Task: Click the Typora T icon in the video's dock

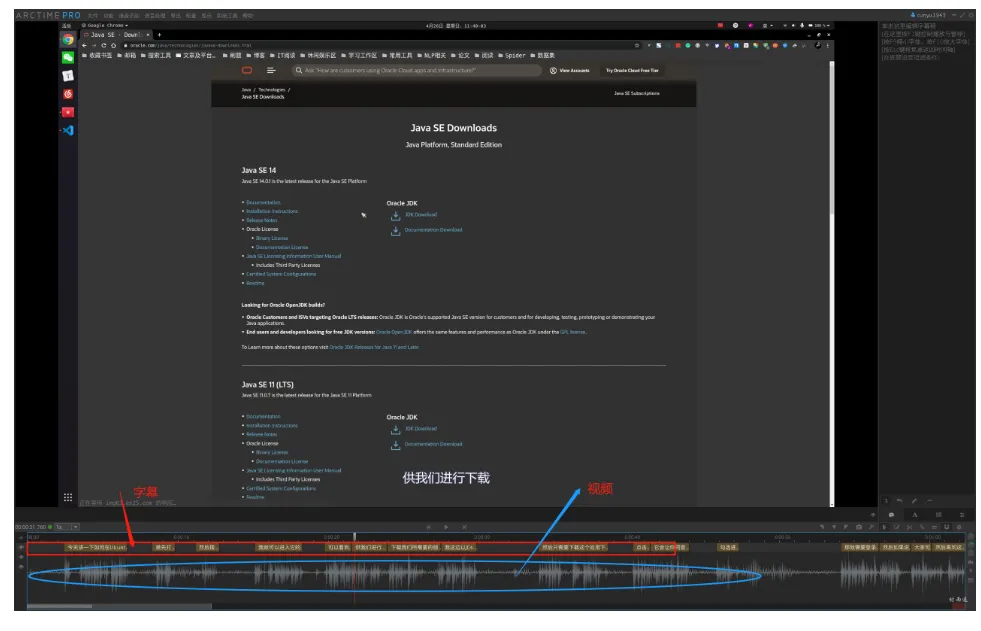Action: [x=68, y=76]
